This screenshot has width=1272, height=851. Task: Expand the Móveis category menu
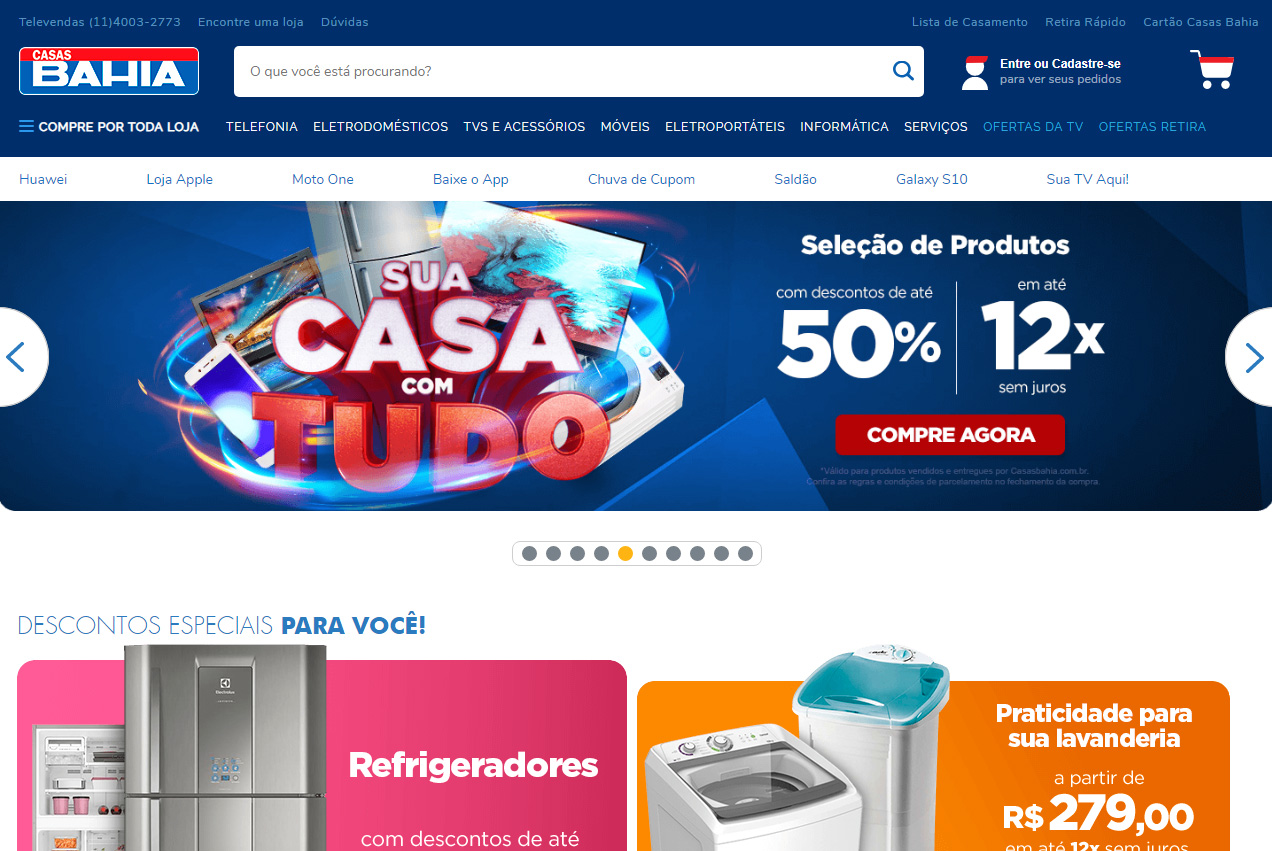(x=625, y=127)
